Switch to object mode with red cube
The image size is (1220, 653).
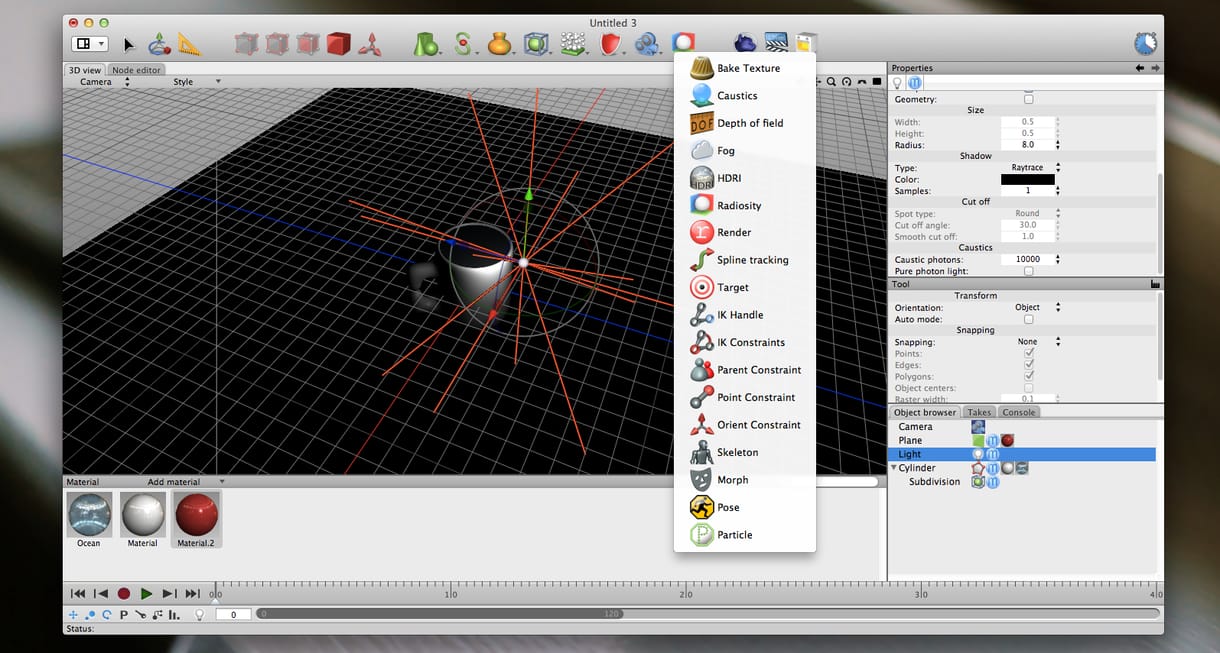[x=338, y=44]
